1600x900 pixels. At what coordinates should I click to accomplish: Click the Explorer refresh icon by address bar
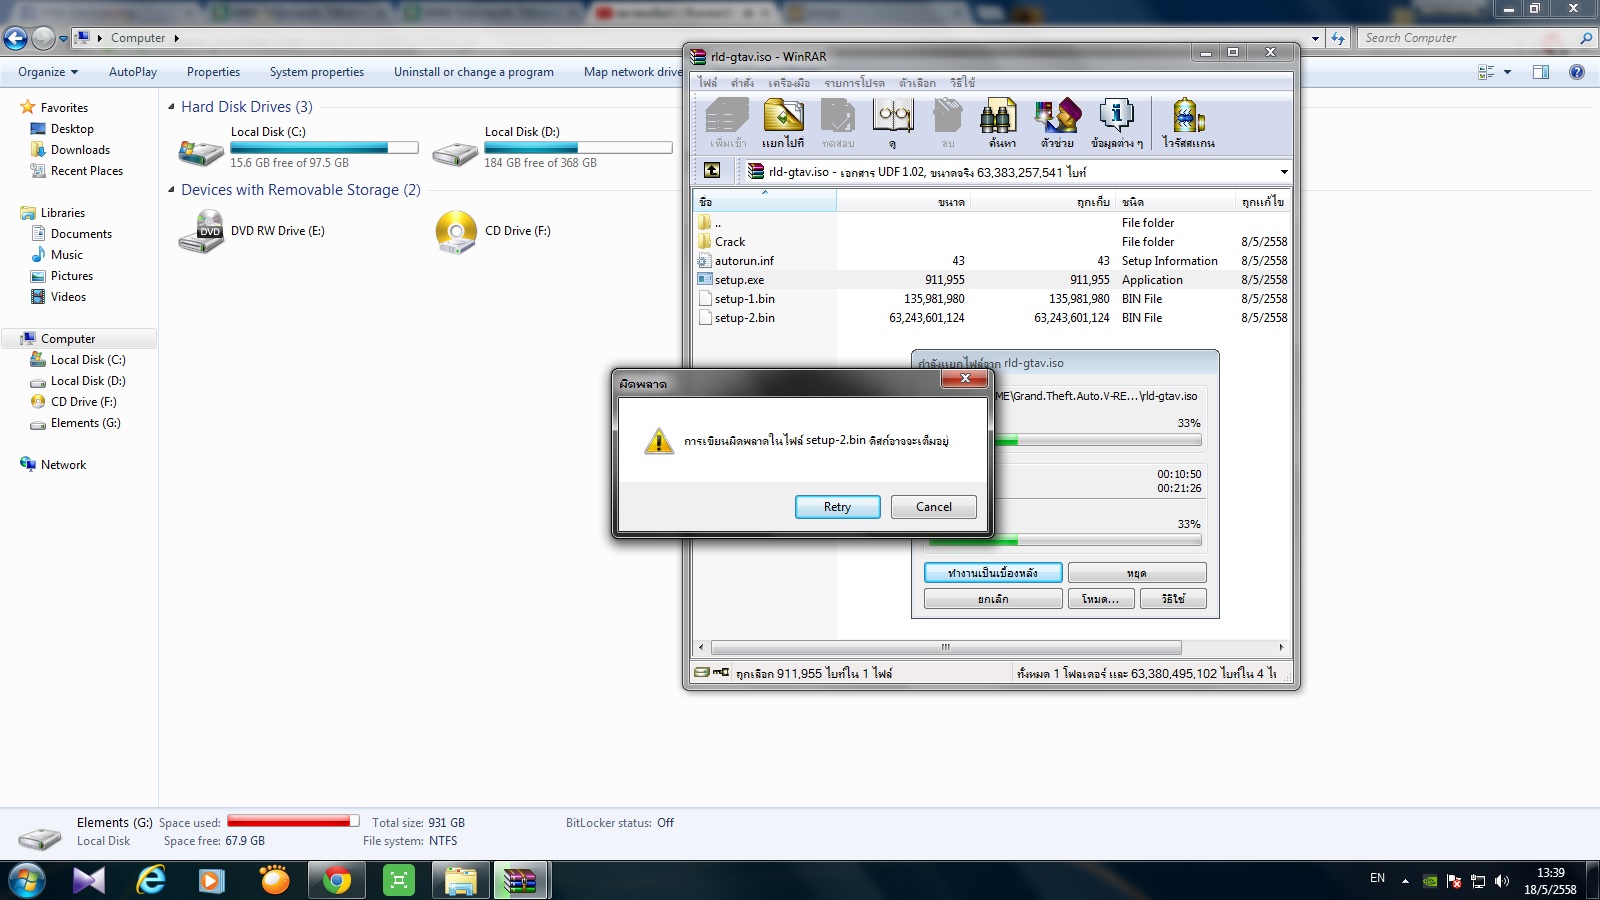pyautogui.click(x=1338, y=38)
